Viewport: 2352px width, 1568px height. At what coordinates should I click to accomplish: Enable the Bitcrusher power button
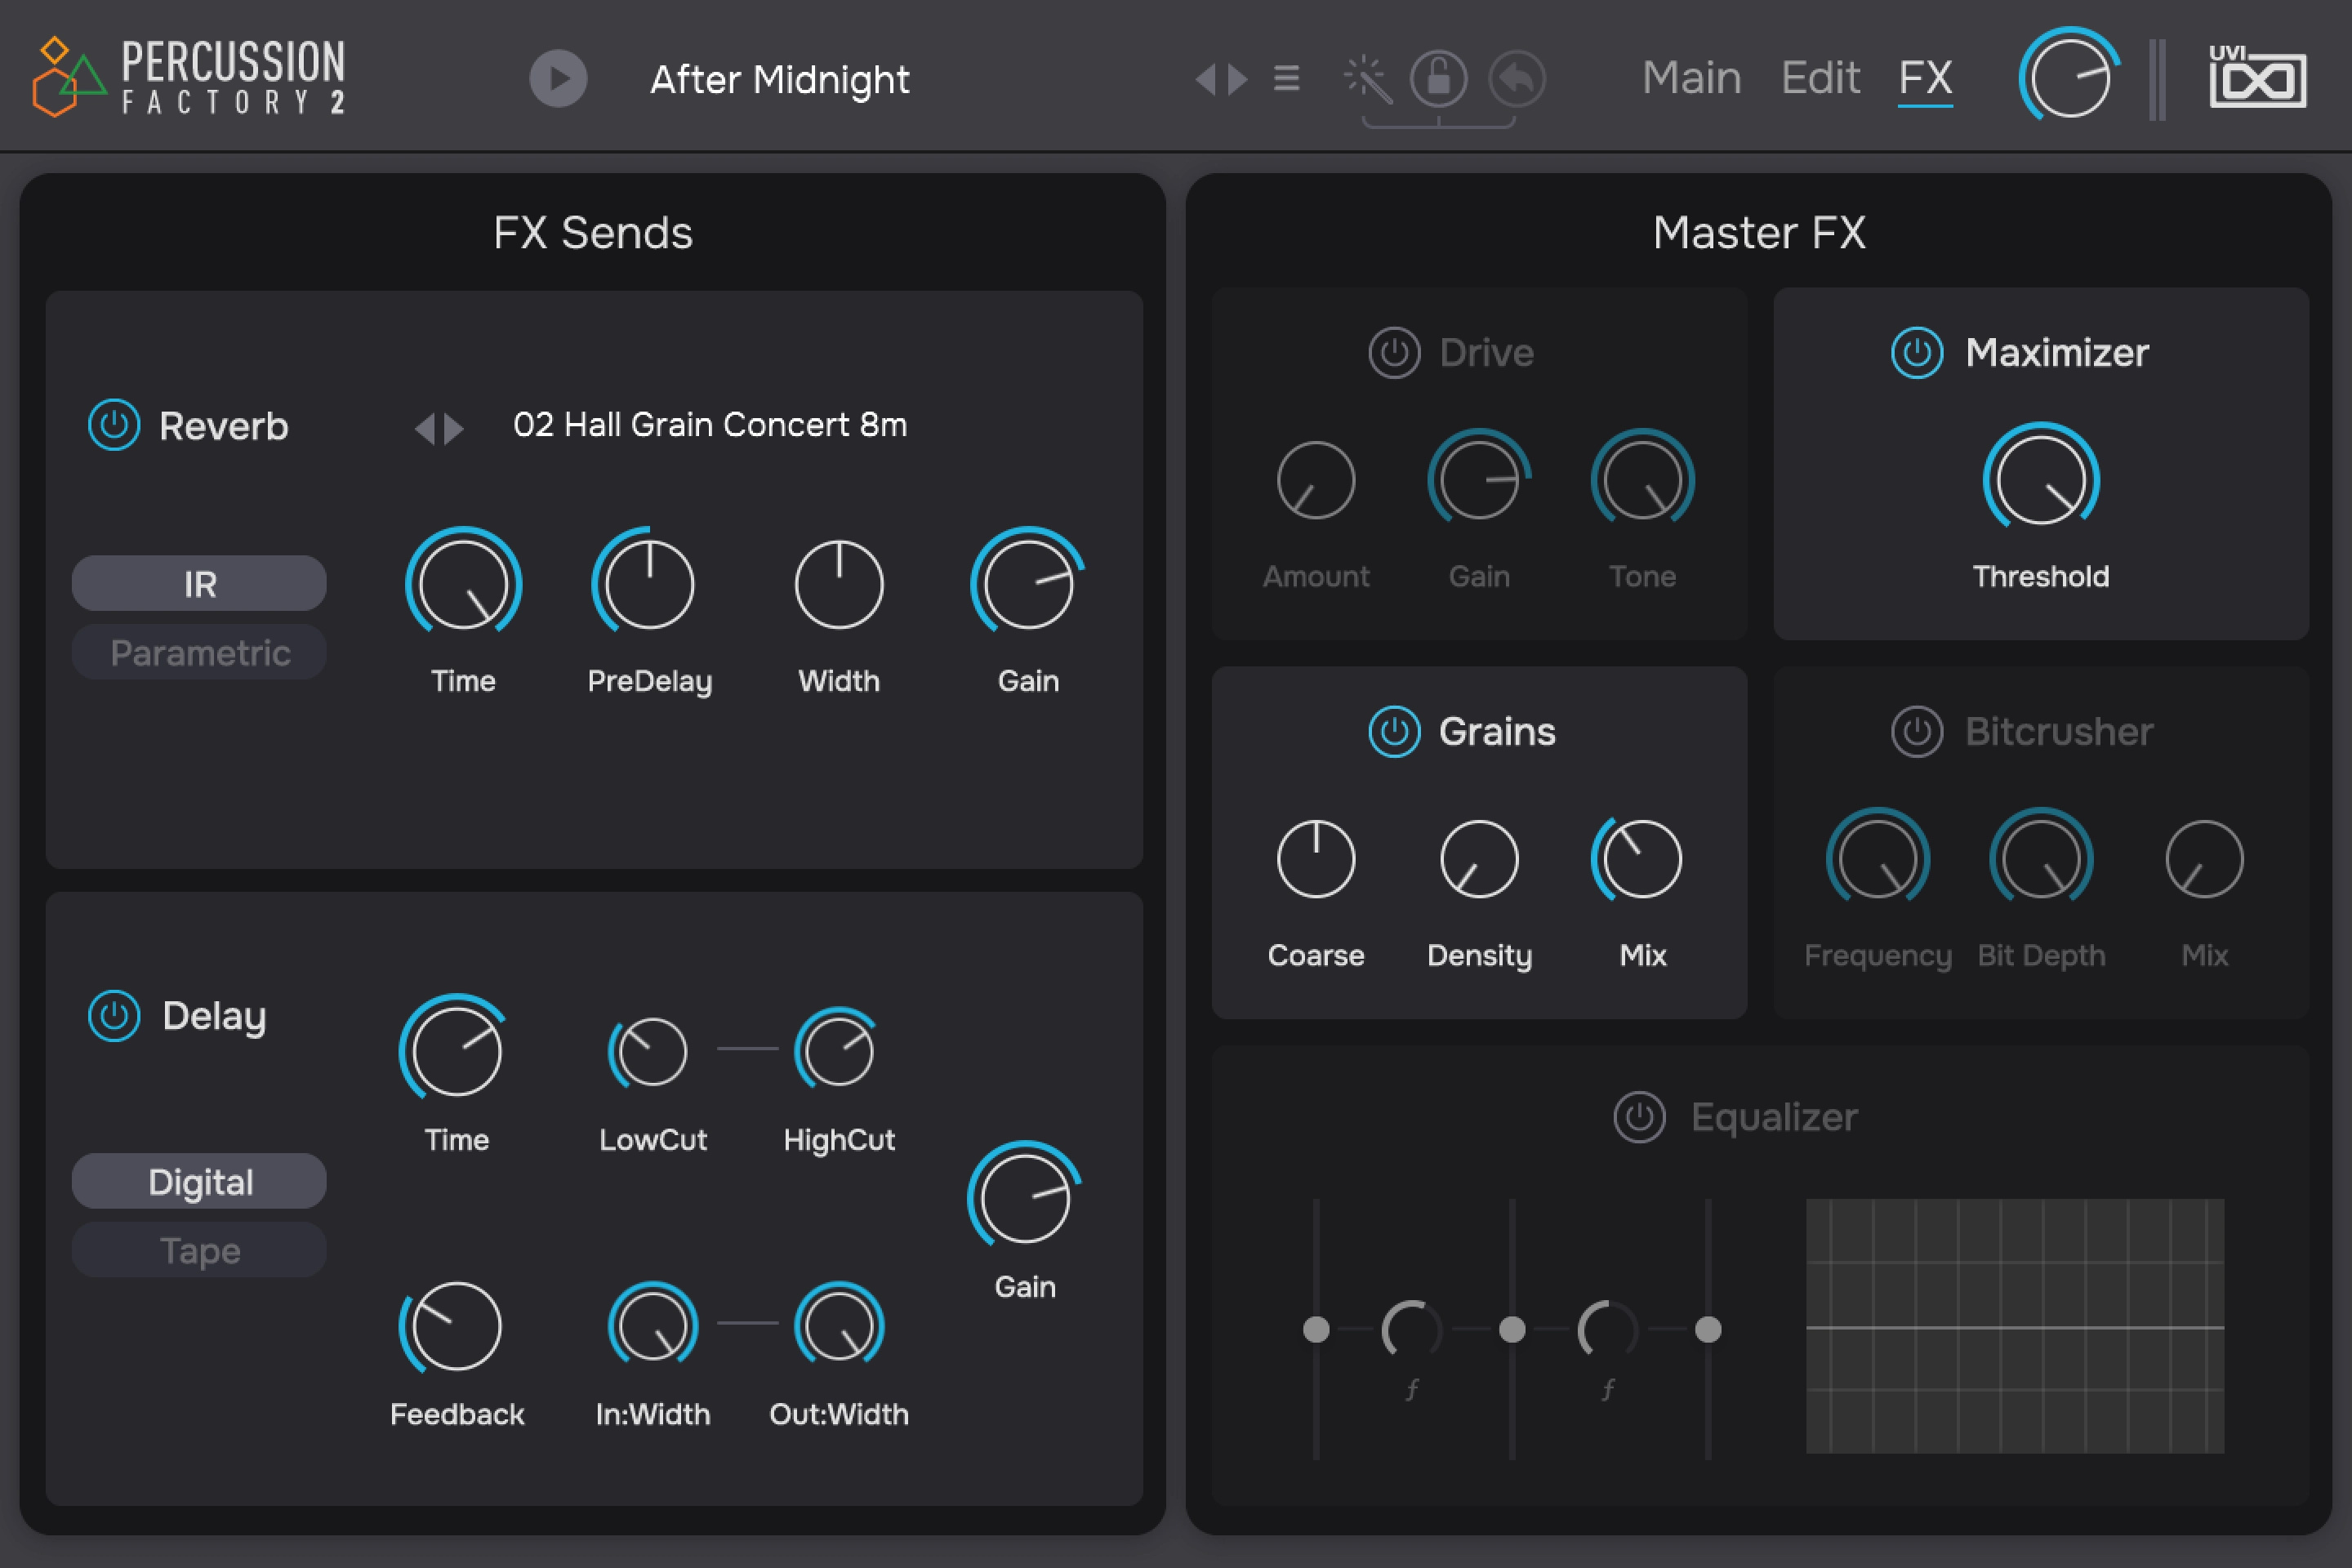tap(1917, 731)
